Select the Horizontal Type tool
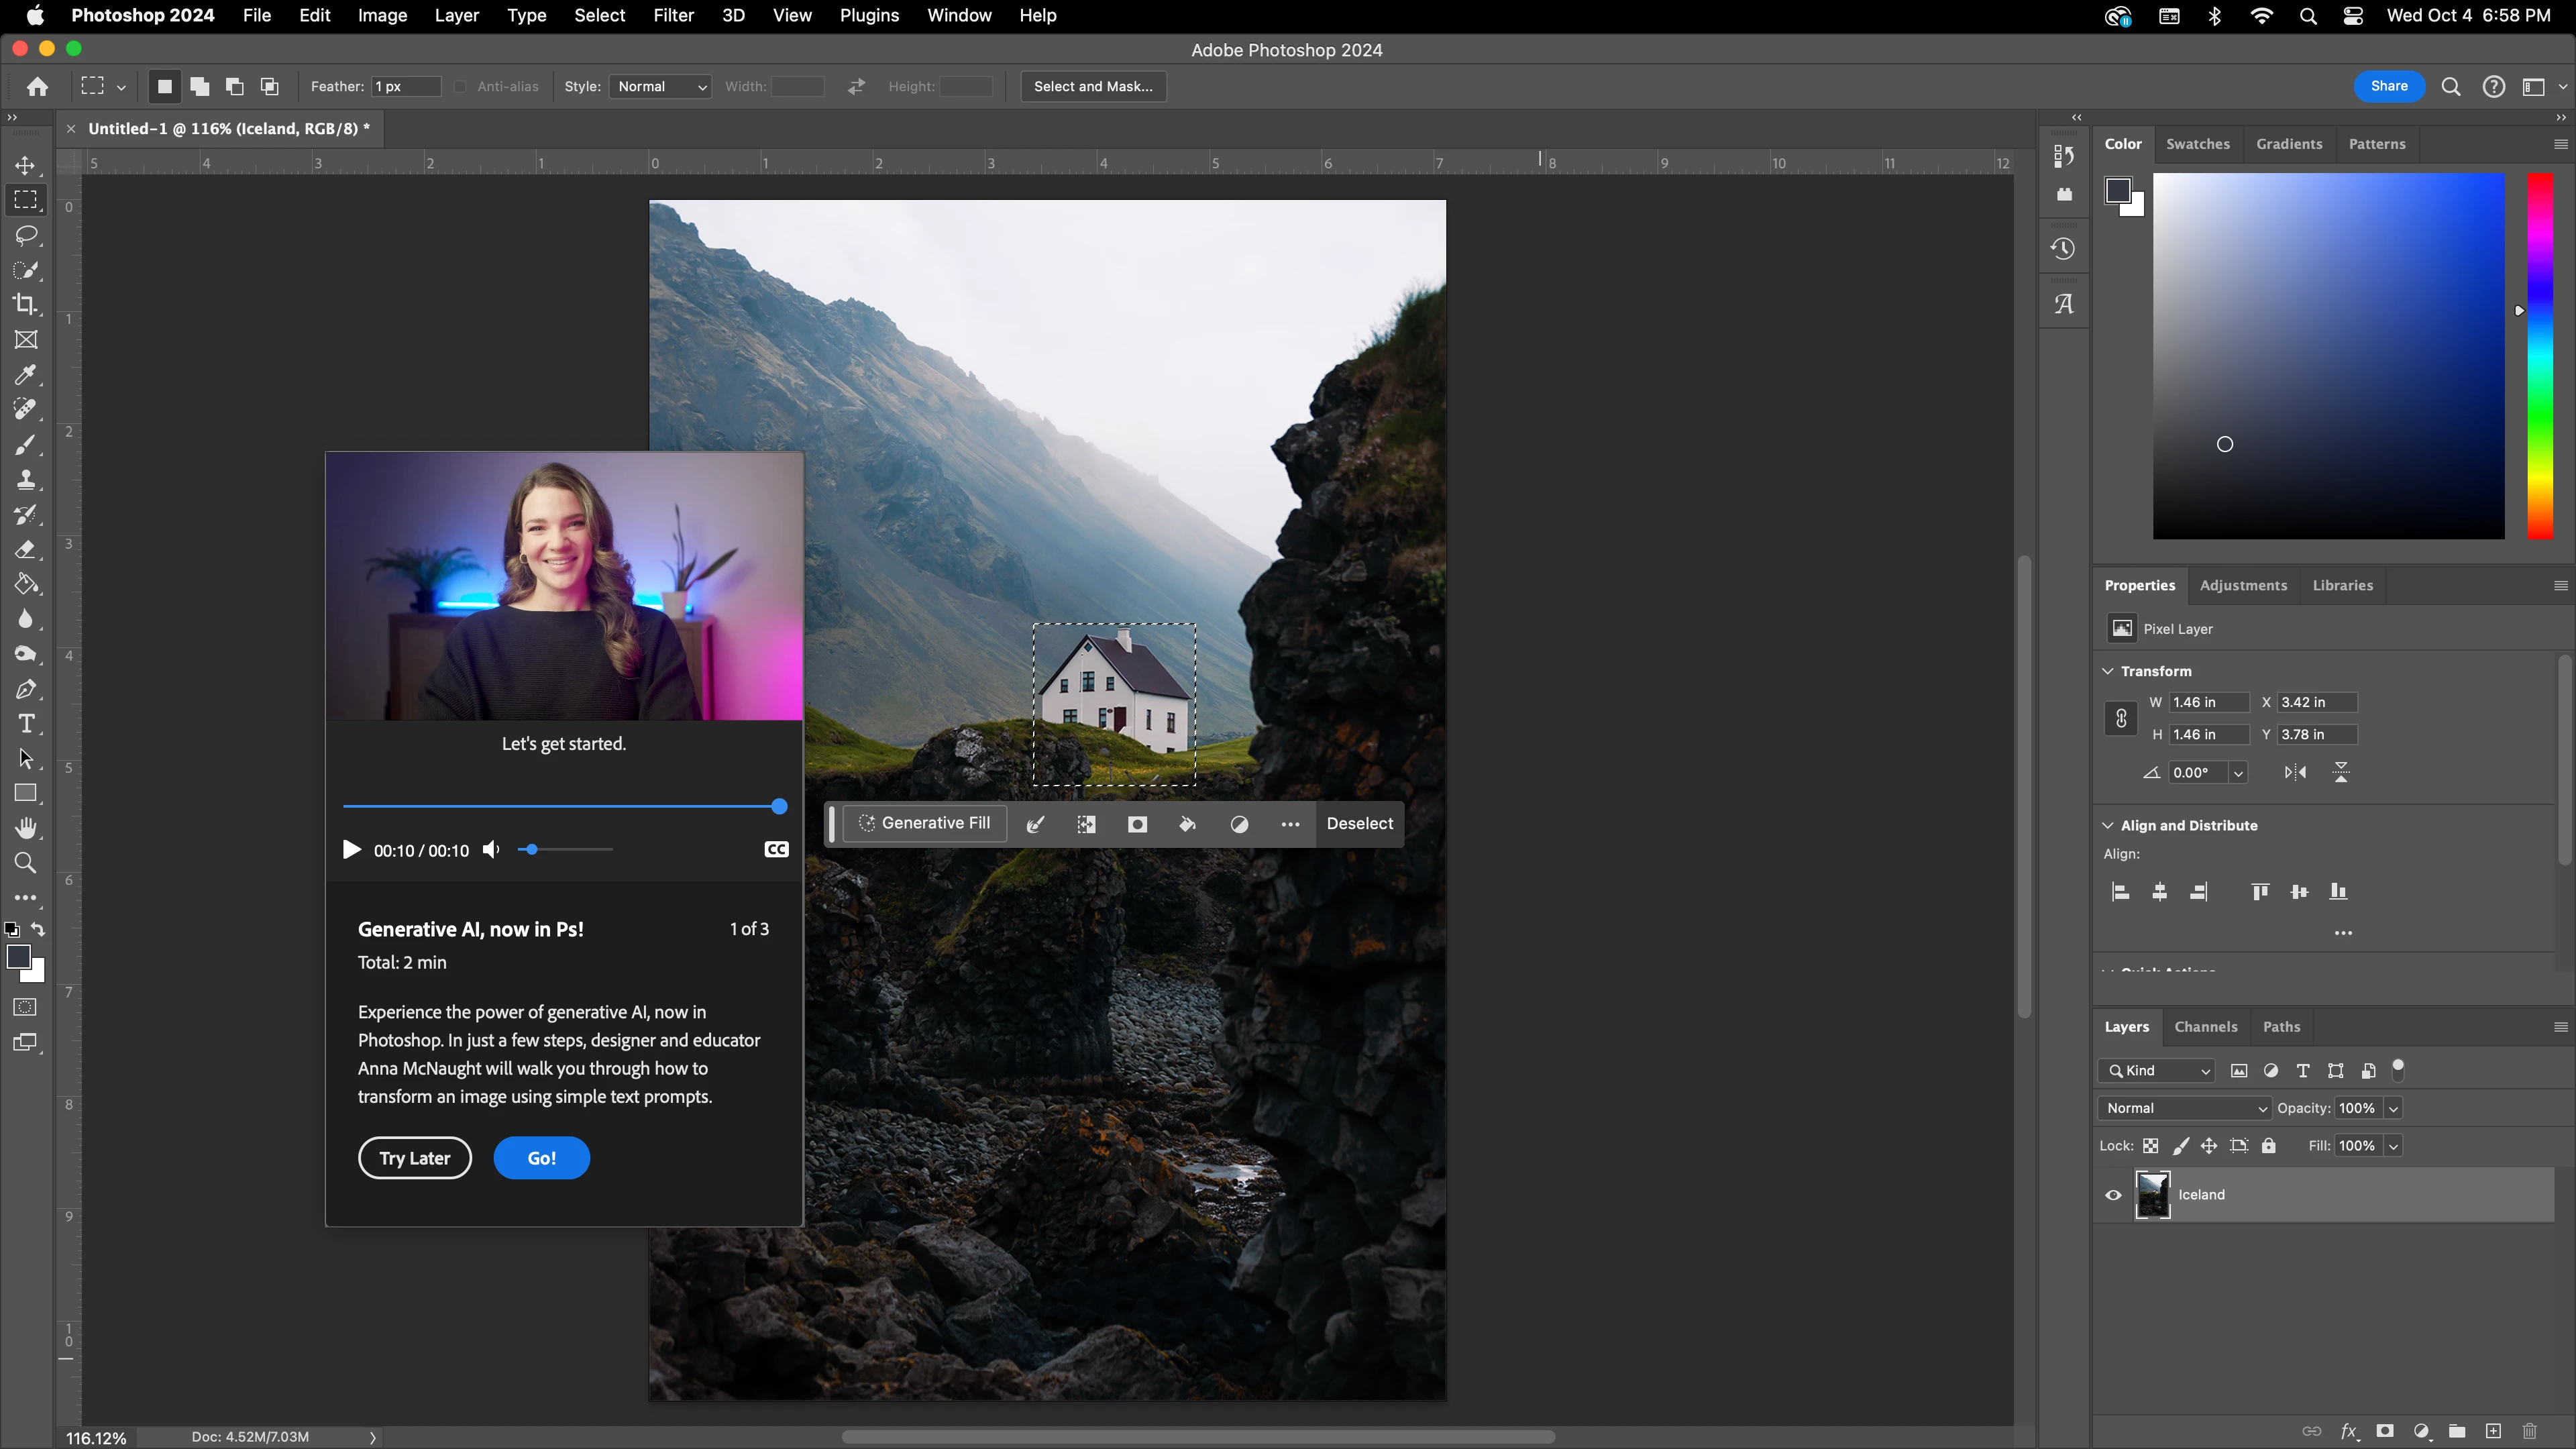The width and height of the screenshot is (2576, 1449). click(26, 724)
